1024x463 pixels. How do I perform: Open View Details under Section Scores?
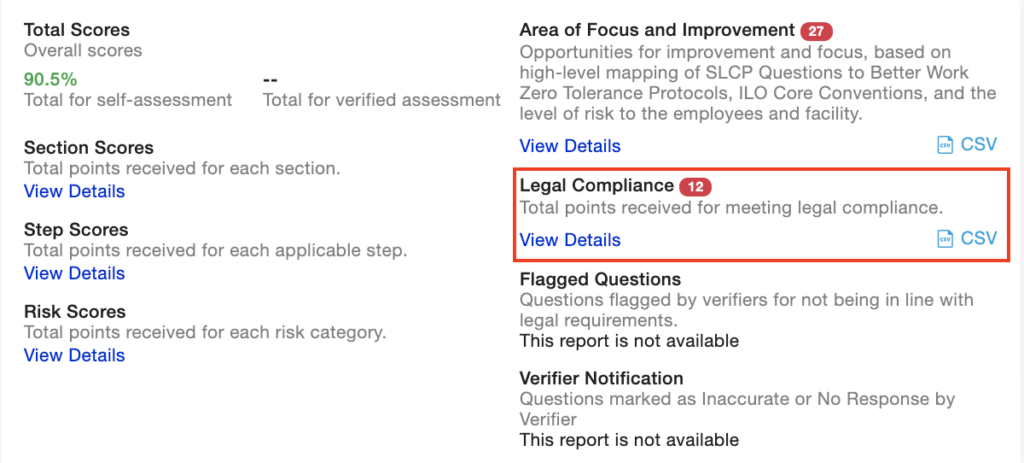coord(74,191)
